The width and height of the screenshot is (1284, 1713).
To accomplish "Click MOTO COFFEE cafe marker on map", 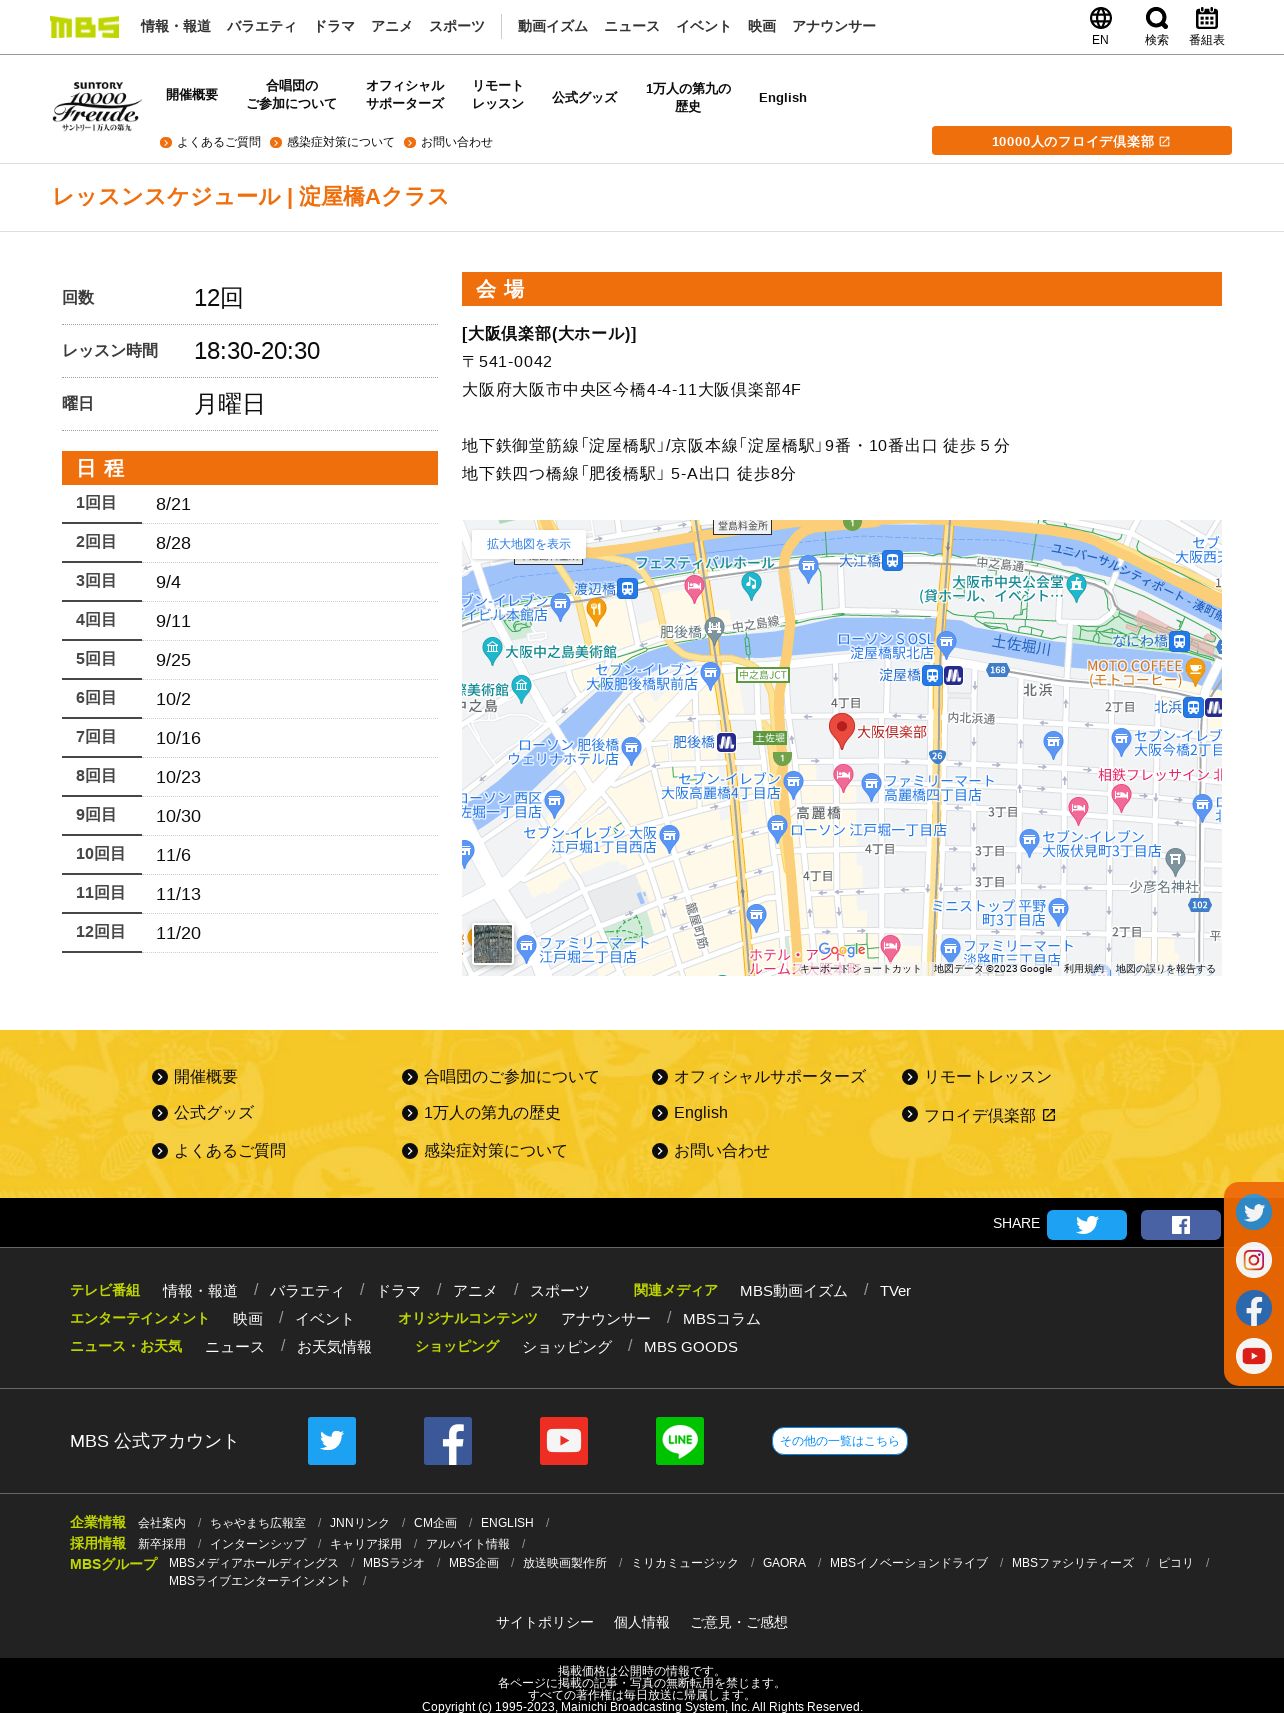I will coord(1195,669).
